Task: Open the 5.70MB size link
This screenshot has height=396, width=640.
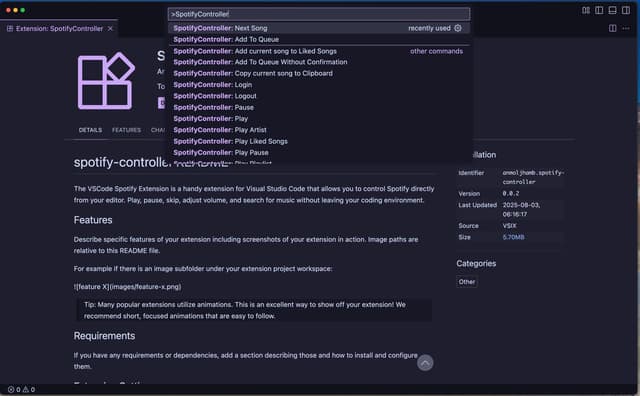Action: pyautogui.click(x=513, y=237)
